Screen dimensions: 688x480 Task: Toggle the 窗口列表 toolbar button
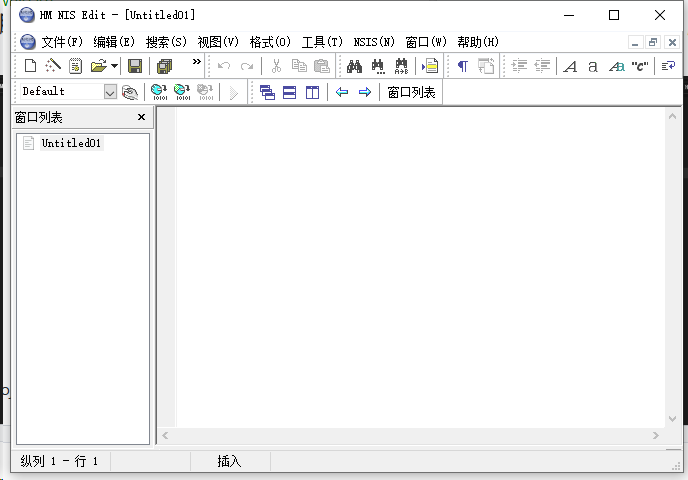click(x=411, y=92)
